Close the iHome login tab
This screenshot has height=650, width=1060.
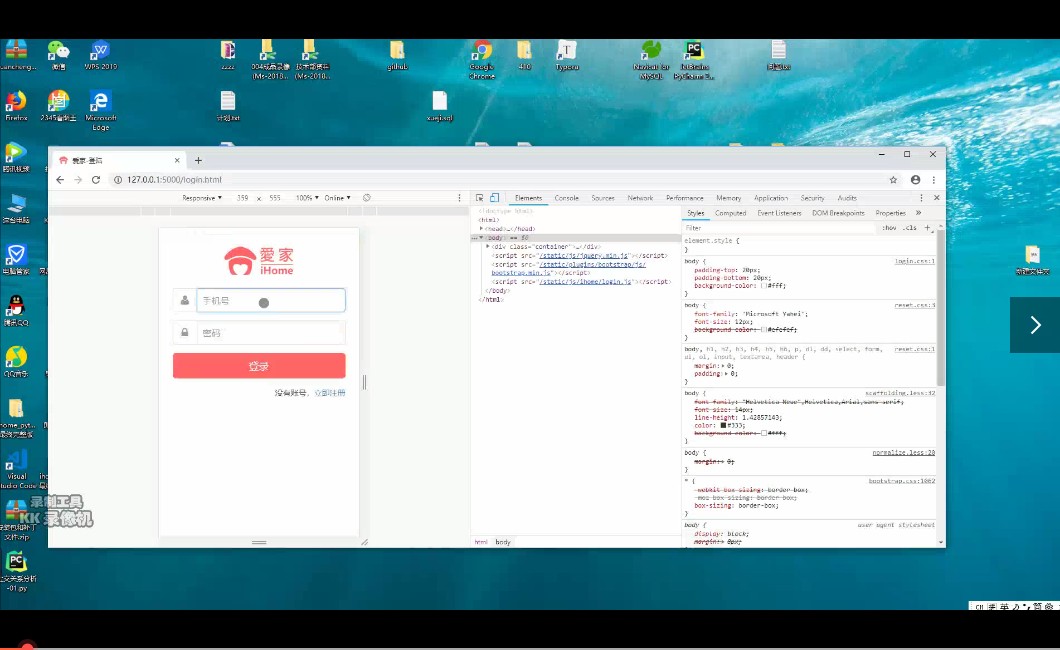click(x=177, y=160)
